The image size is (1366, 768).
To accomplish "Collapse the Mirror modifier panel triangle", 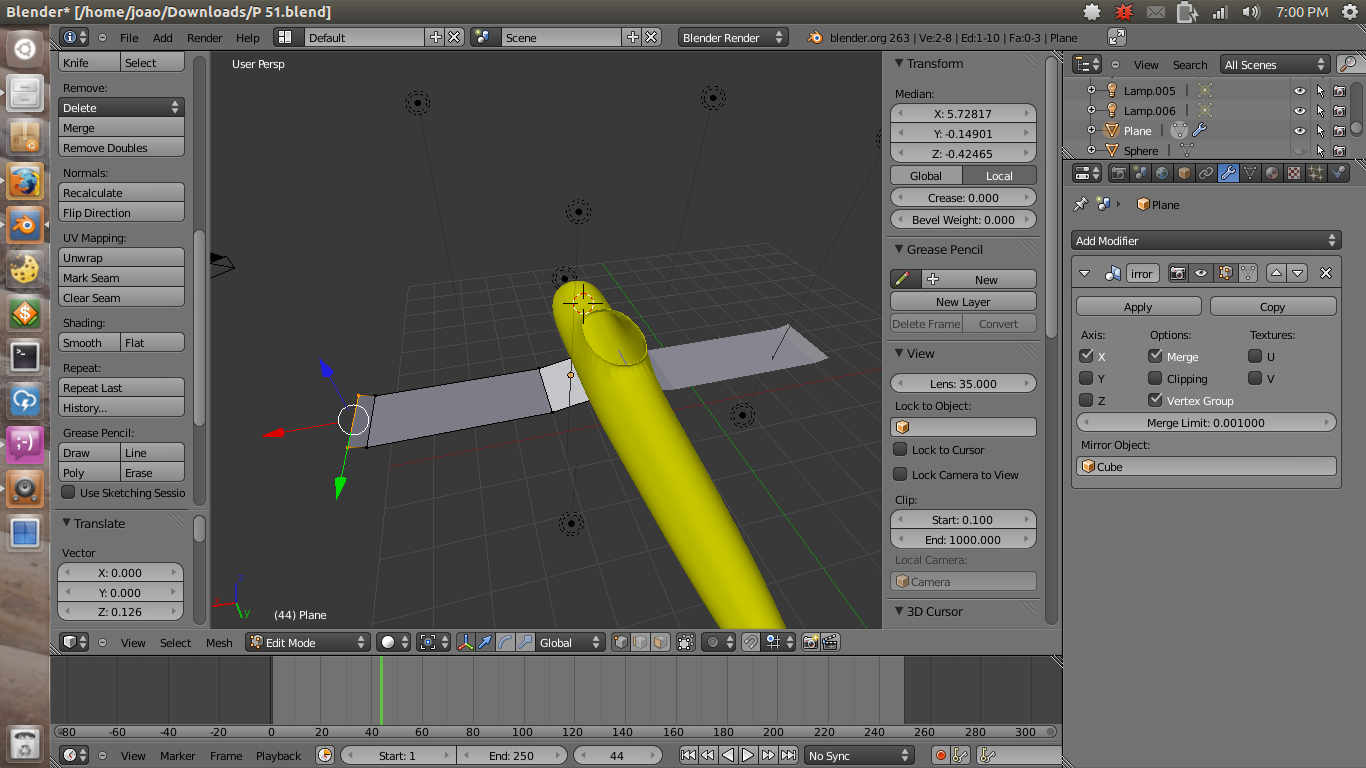I will (1085, 273).
